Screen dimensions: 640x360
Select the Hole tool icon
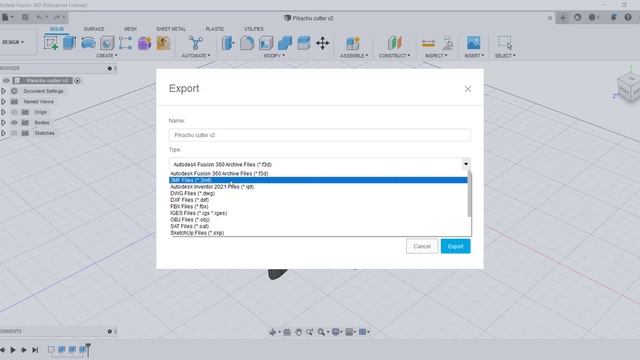(107, 43)
